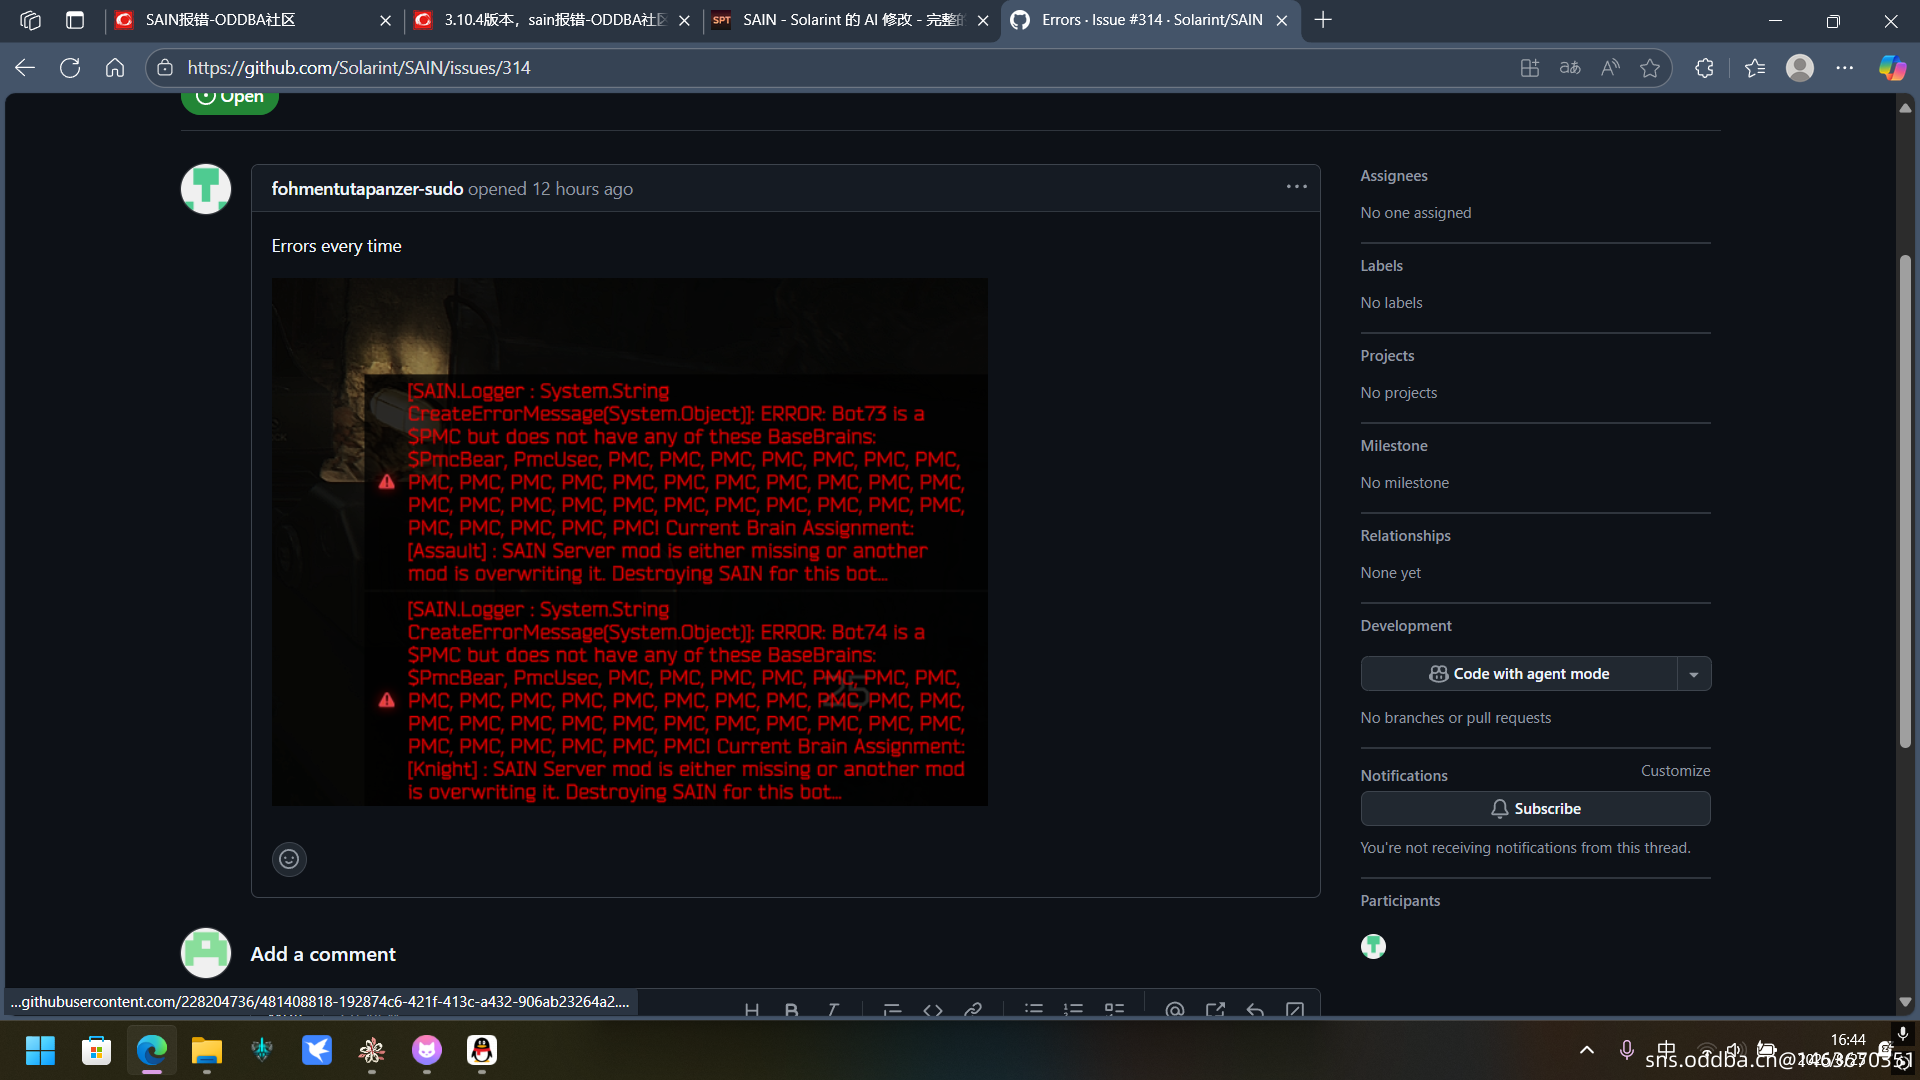Insert code in comment toolbar
Screen dimensions: 1920x1080
pyautogui.click(x=933, y=1010)
